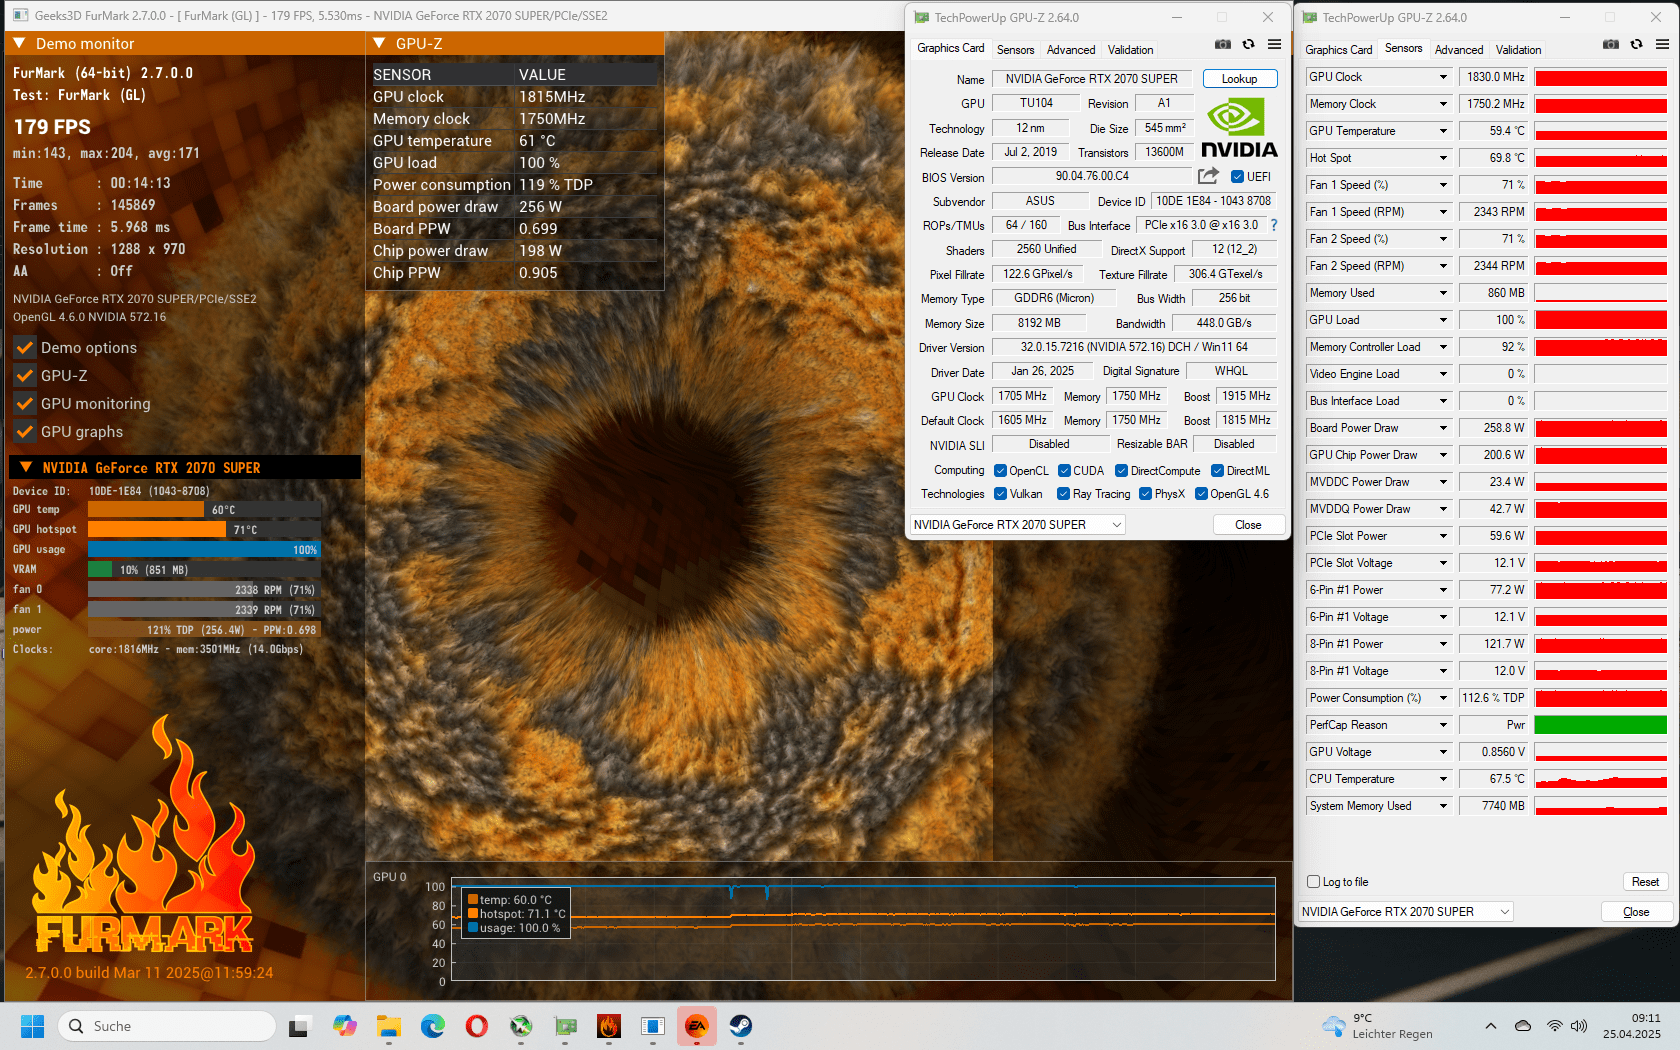Launch Microsoft Edge from the taskbar
This screenshot has width=1680, height=1050.
coord(433,1026)
